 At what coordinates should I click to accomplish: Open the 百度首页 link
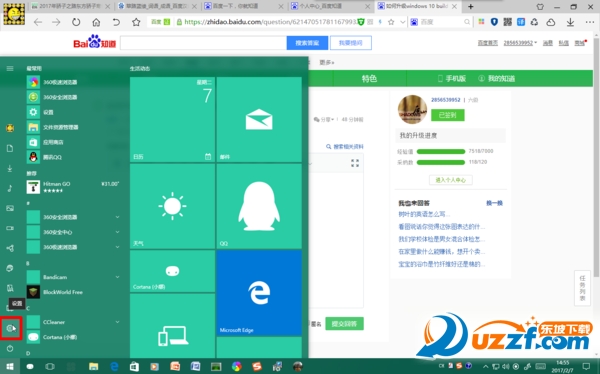coord(488,43)
